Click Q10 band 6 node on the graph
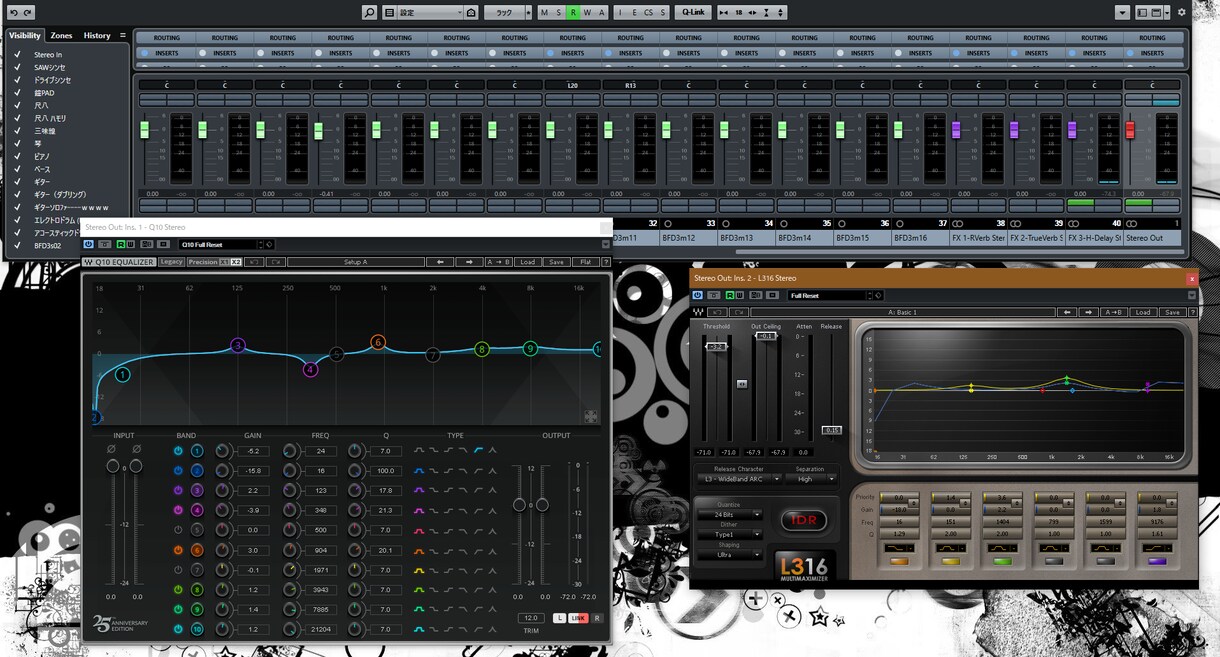This screenshot has width=1220, height=657. coord(378,342)
